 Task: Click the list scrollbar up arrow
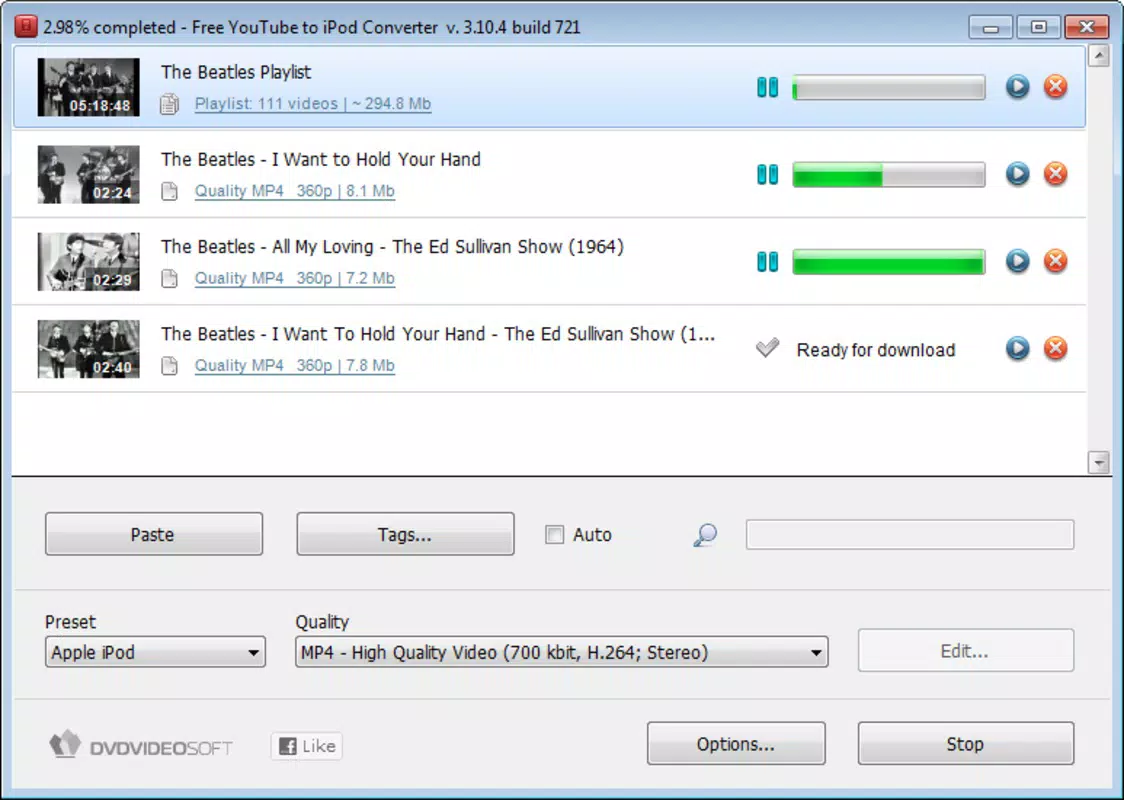(1098, 55)
